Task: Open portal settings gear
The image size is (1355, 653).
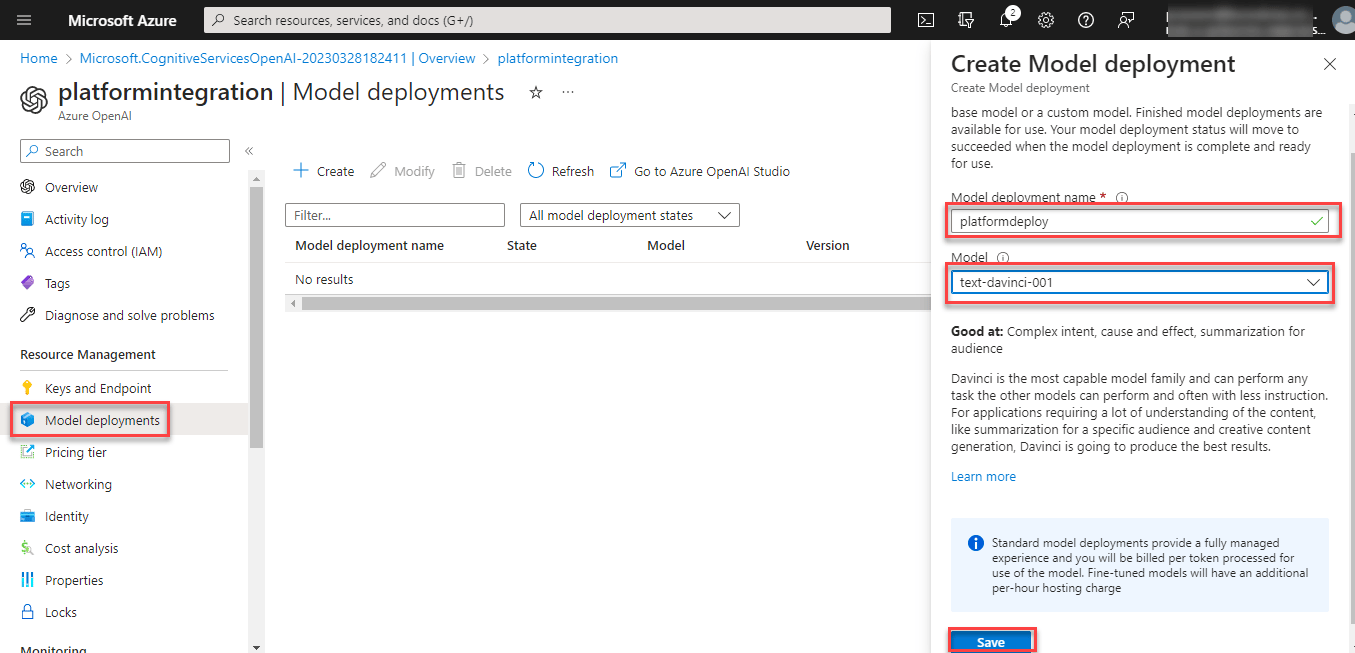Action: coord(1046,20)
